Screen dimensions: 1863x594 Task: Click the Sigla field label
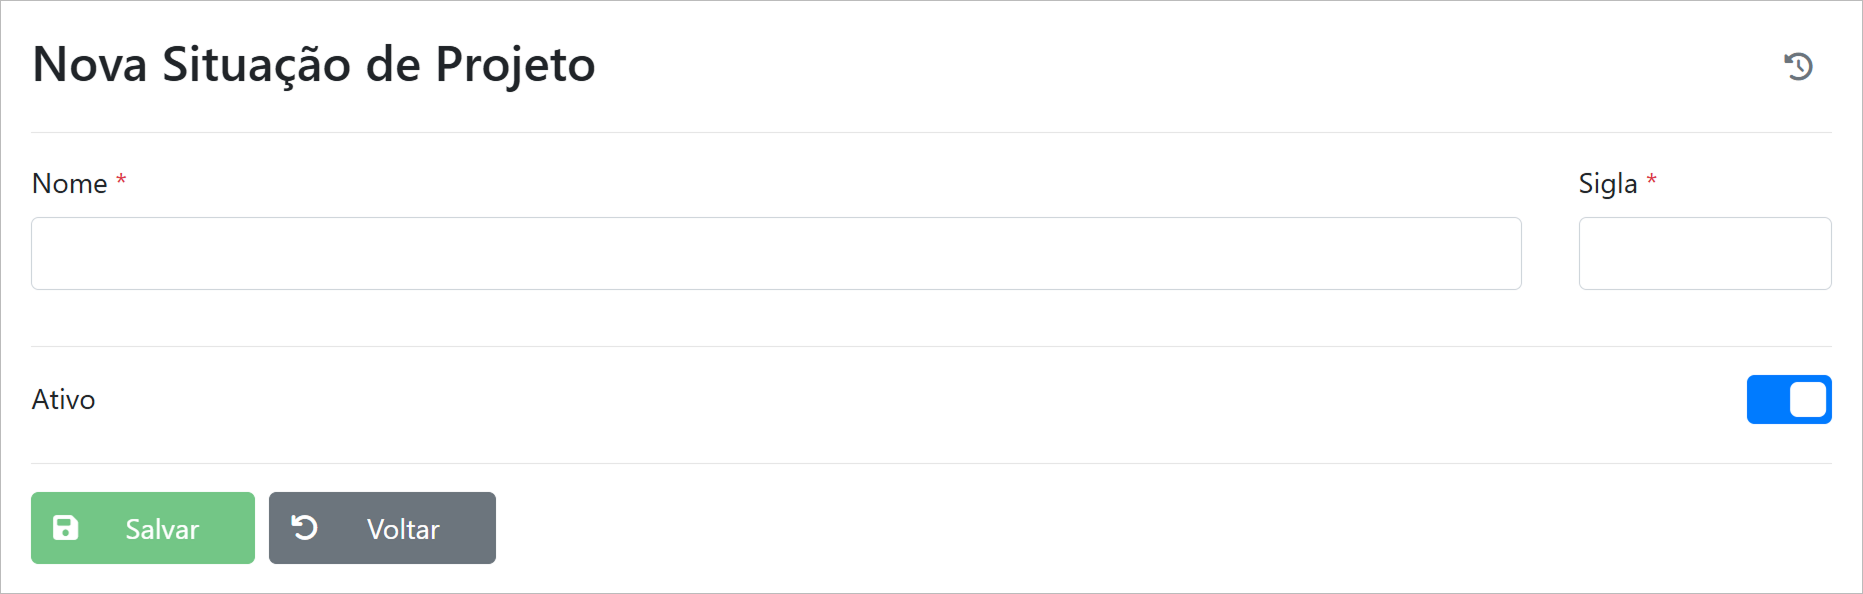1607,184
